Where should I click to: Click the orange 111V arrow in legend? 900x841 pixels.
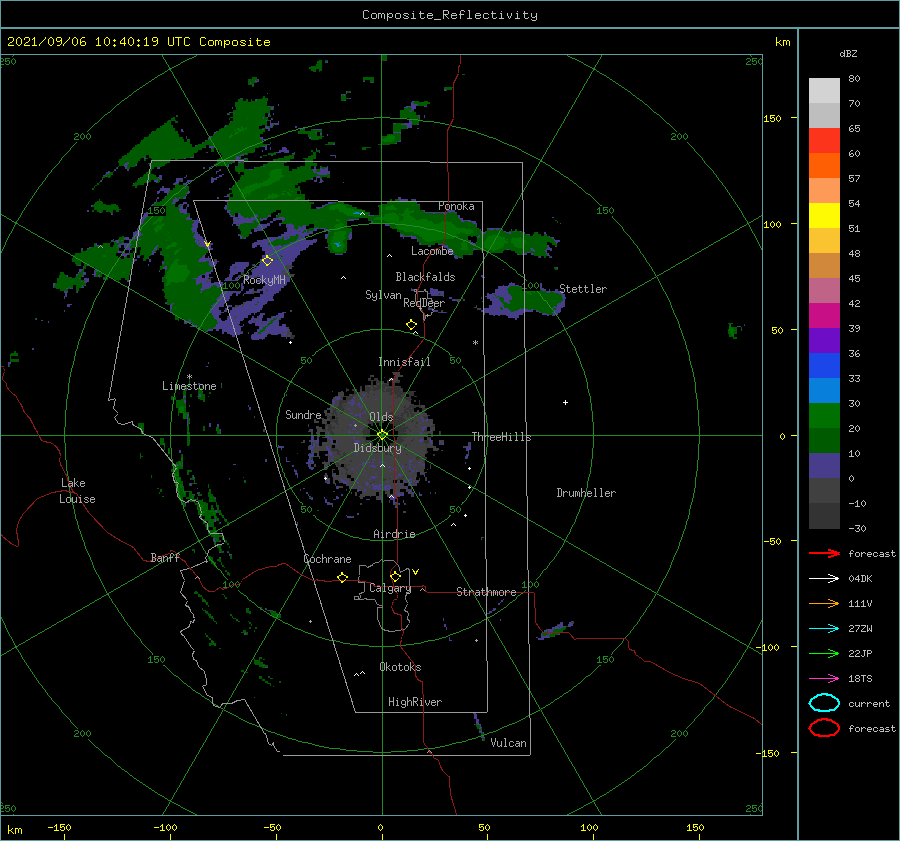coord(824,603)
